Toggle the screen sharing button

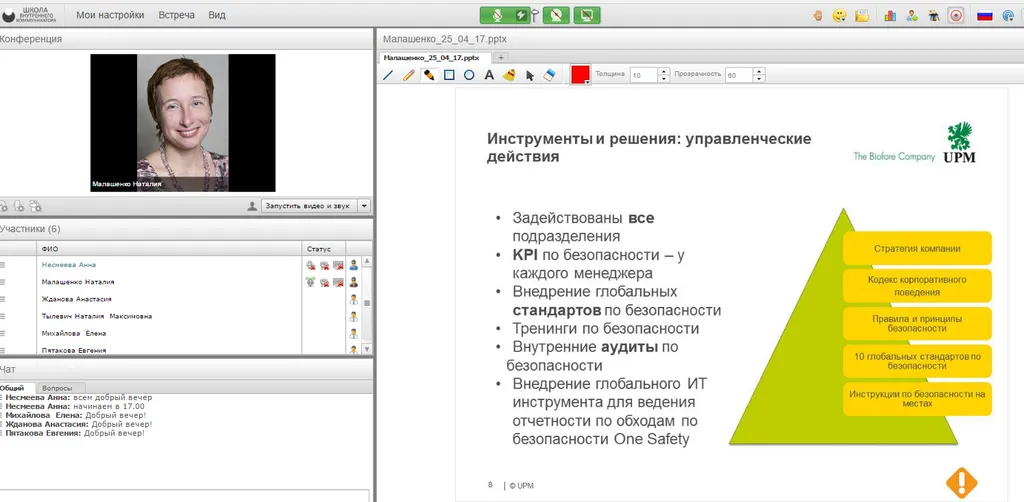click(x=587, y=15)
